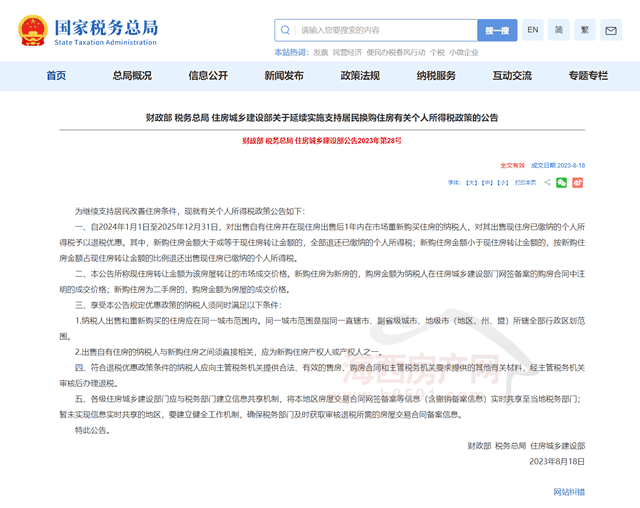Screen dimensions: 640x508
Task: Click the share icon beside print link
Action: [x=546, y=183]
